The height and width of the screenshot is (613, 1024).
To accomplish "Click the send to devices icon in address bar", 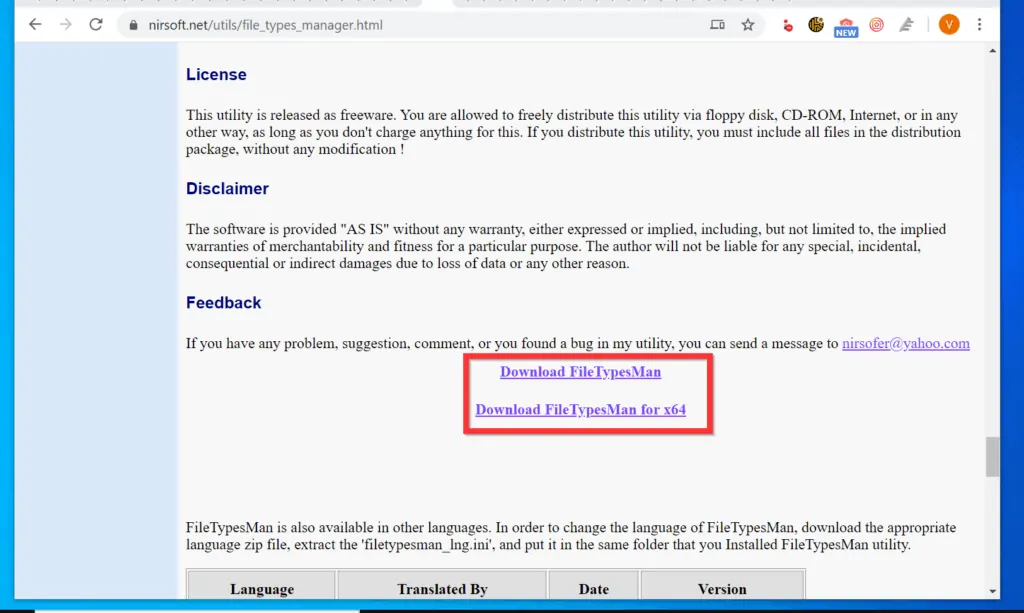I will point(717,25).
